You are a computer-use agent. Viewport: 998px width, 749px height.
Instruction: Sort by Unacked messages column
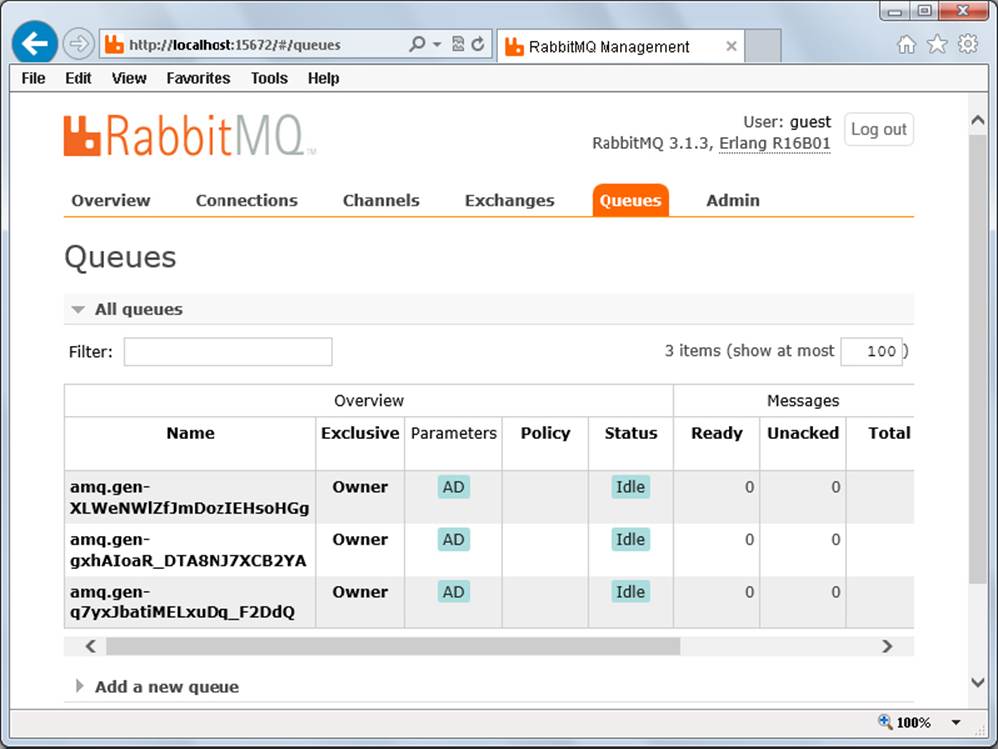(x=803, y=433)
